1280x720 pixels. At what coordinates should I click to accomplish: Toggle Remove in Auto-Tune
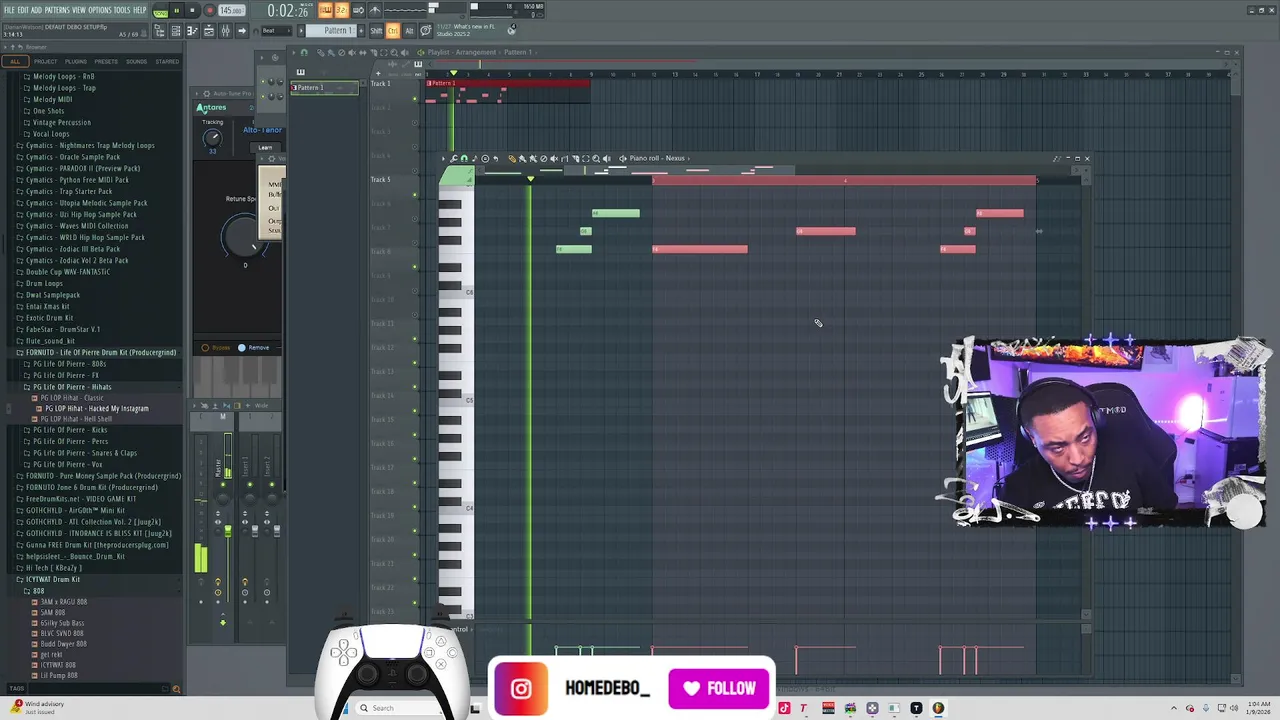pos(254,347)
